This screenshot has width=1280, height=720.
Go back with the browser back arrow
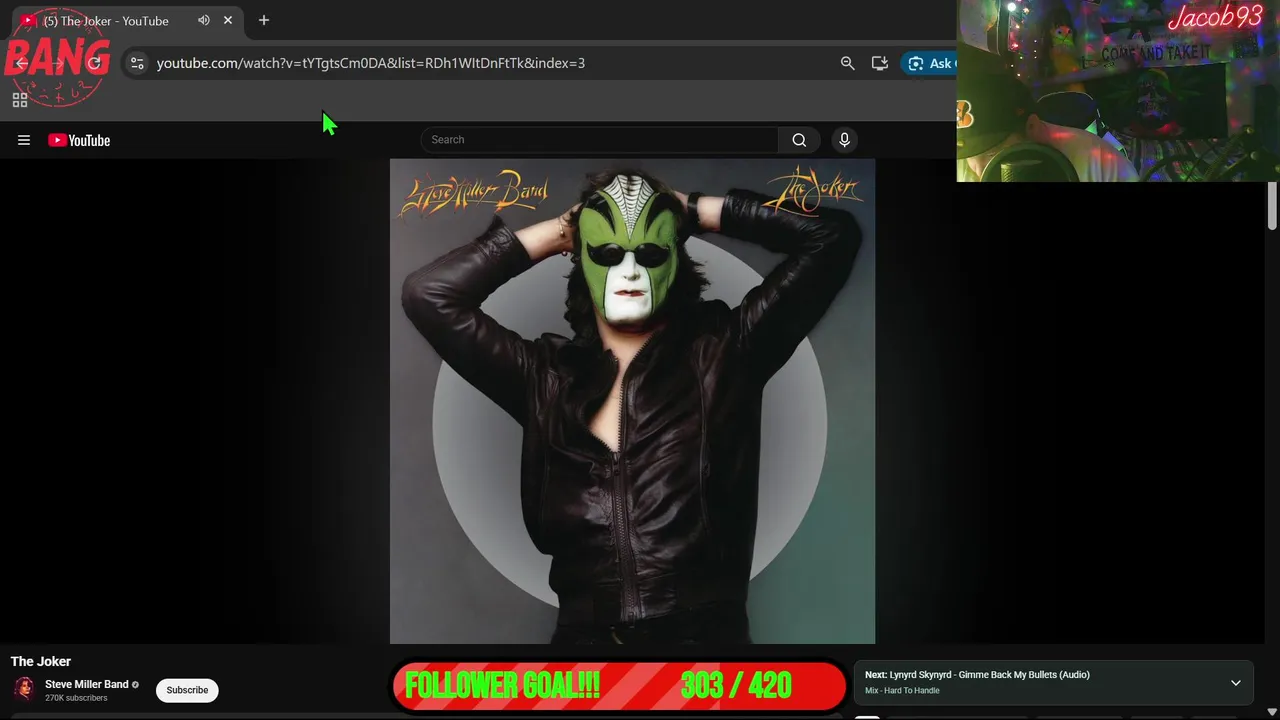tap(22, 63)
